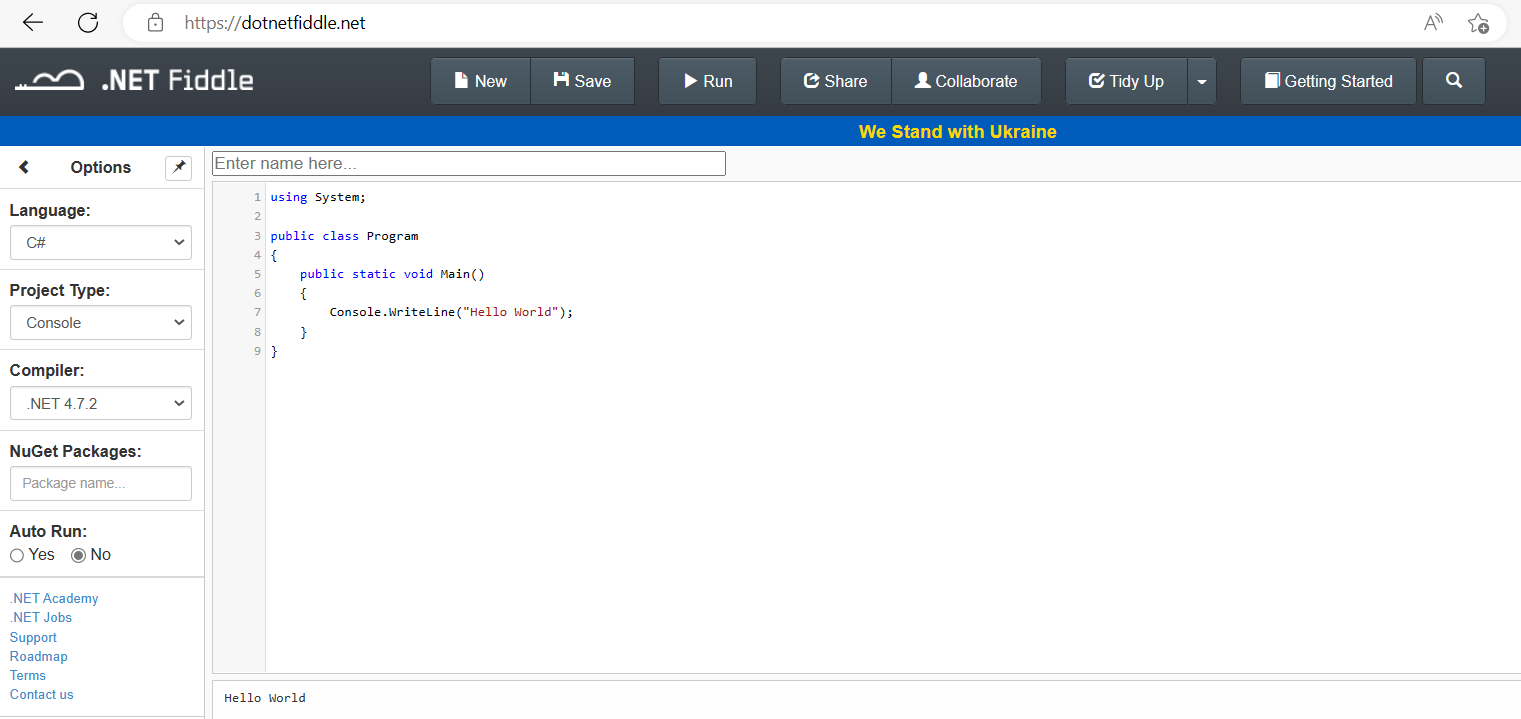Image resolution: width=1521 pixels, height=719 pixels.
Task: Open Project Type dropdown showing Console
Action: point(101,323)
